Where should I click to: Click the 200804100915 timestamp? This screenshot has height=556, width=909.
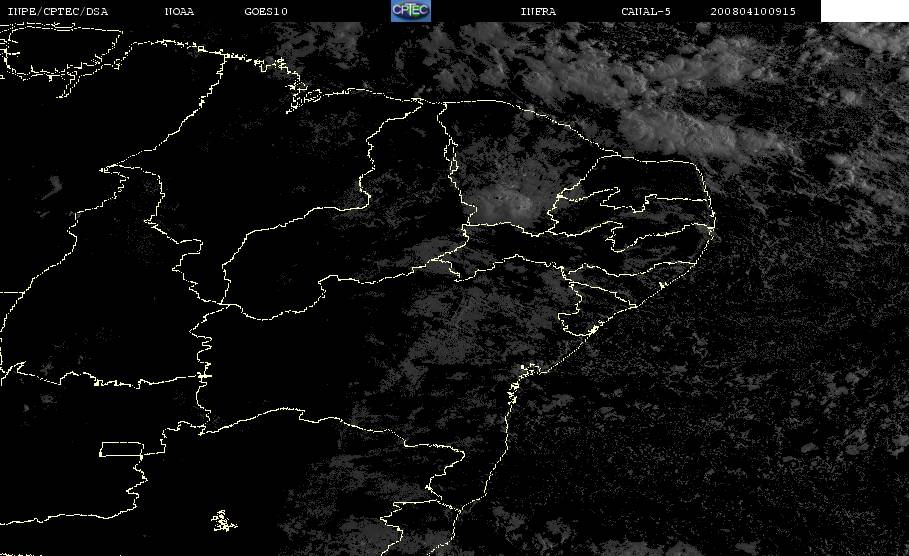[752, 12]
